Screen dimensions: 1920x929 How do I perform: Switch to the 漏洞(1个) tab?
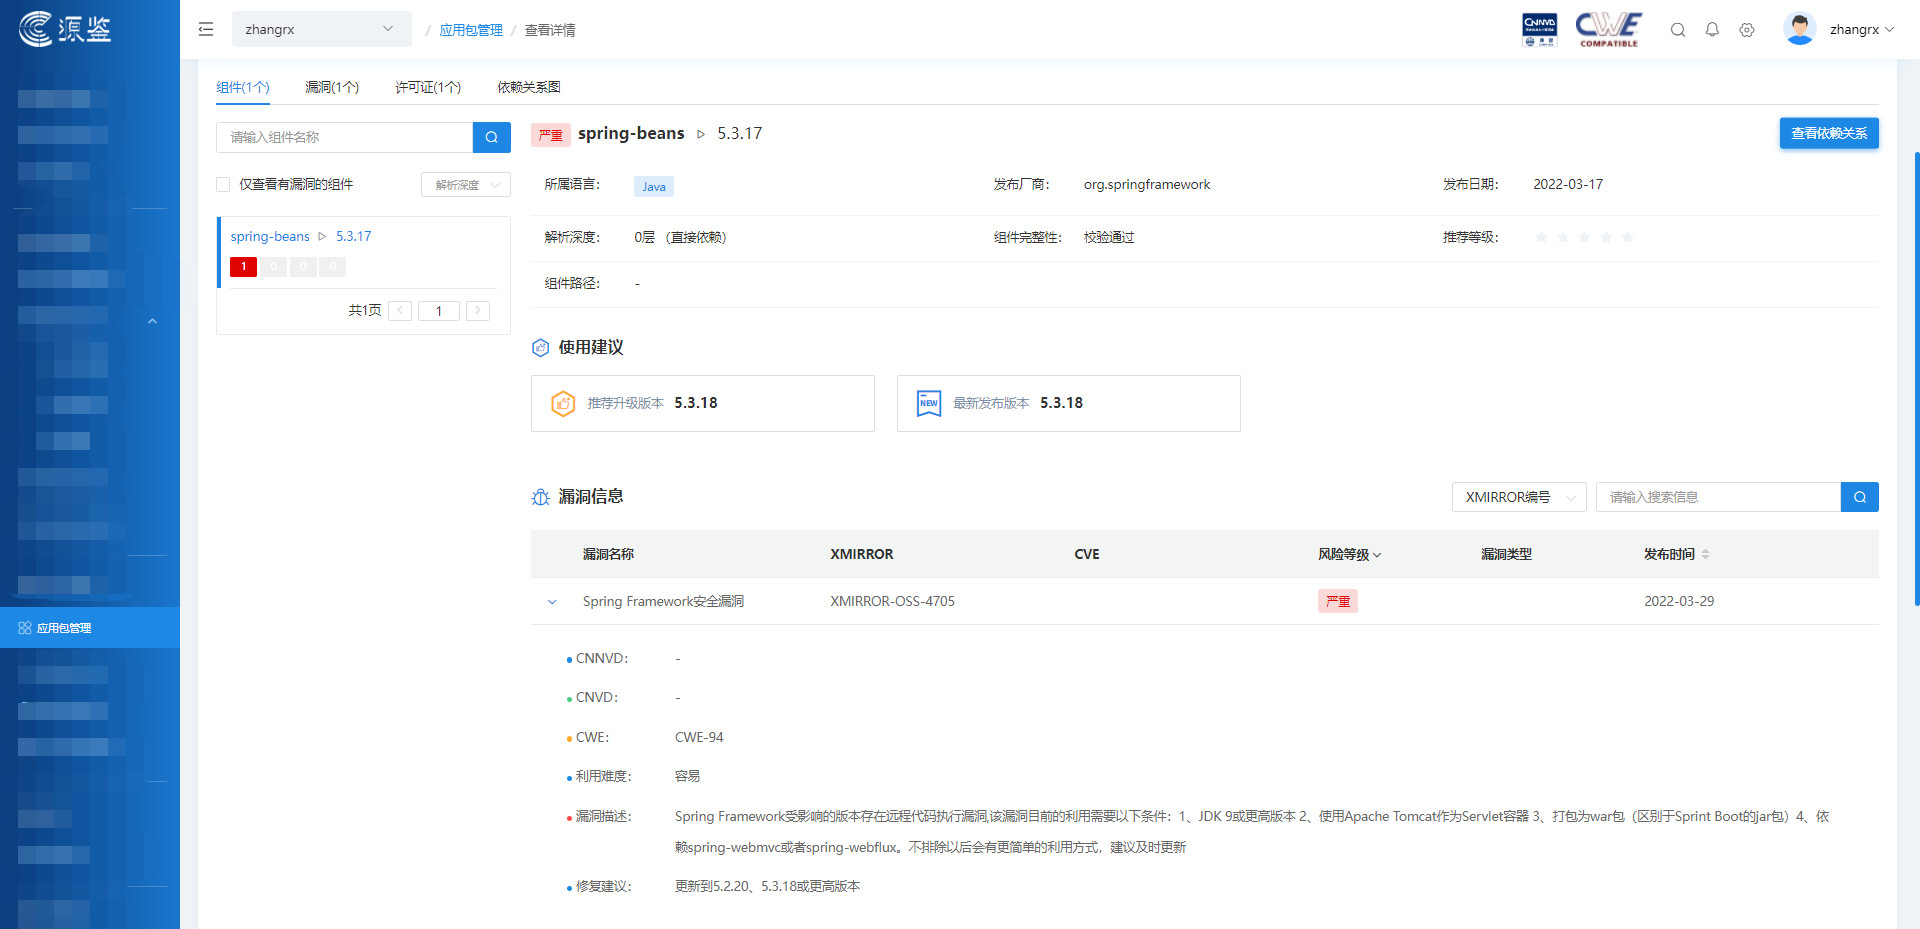point(332,87)
